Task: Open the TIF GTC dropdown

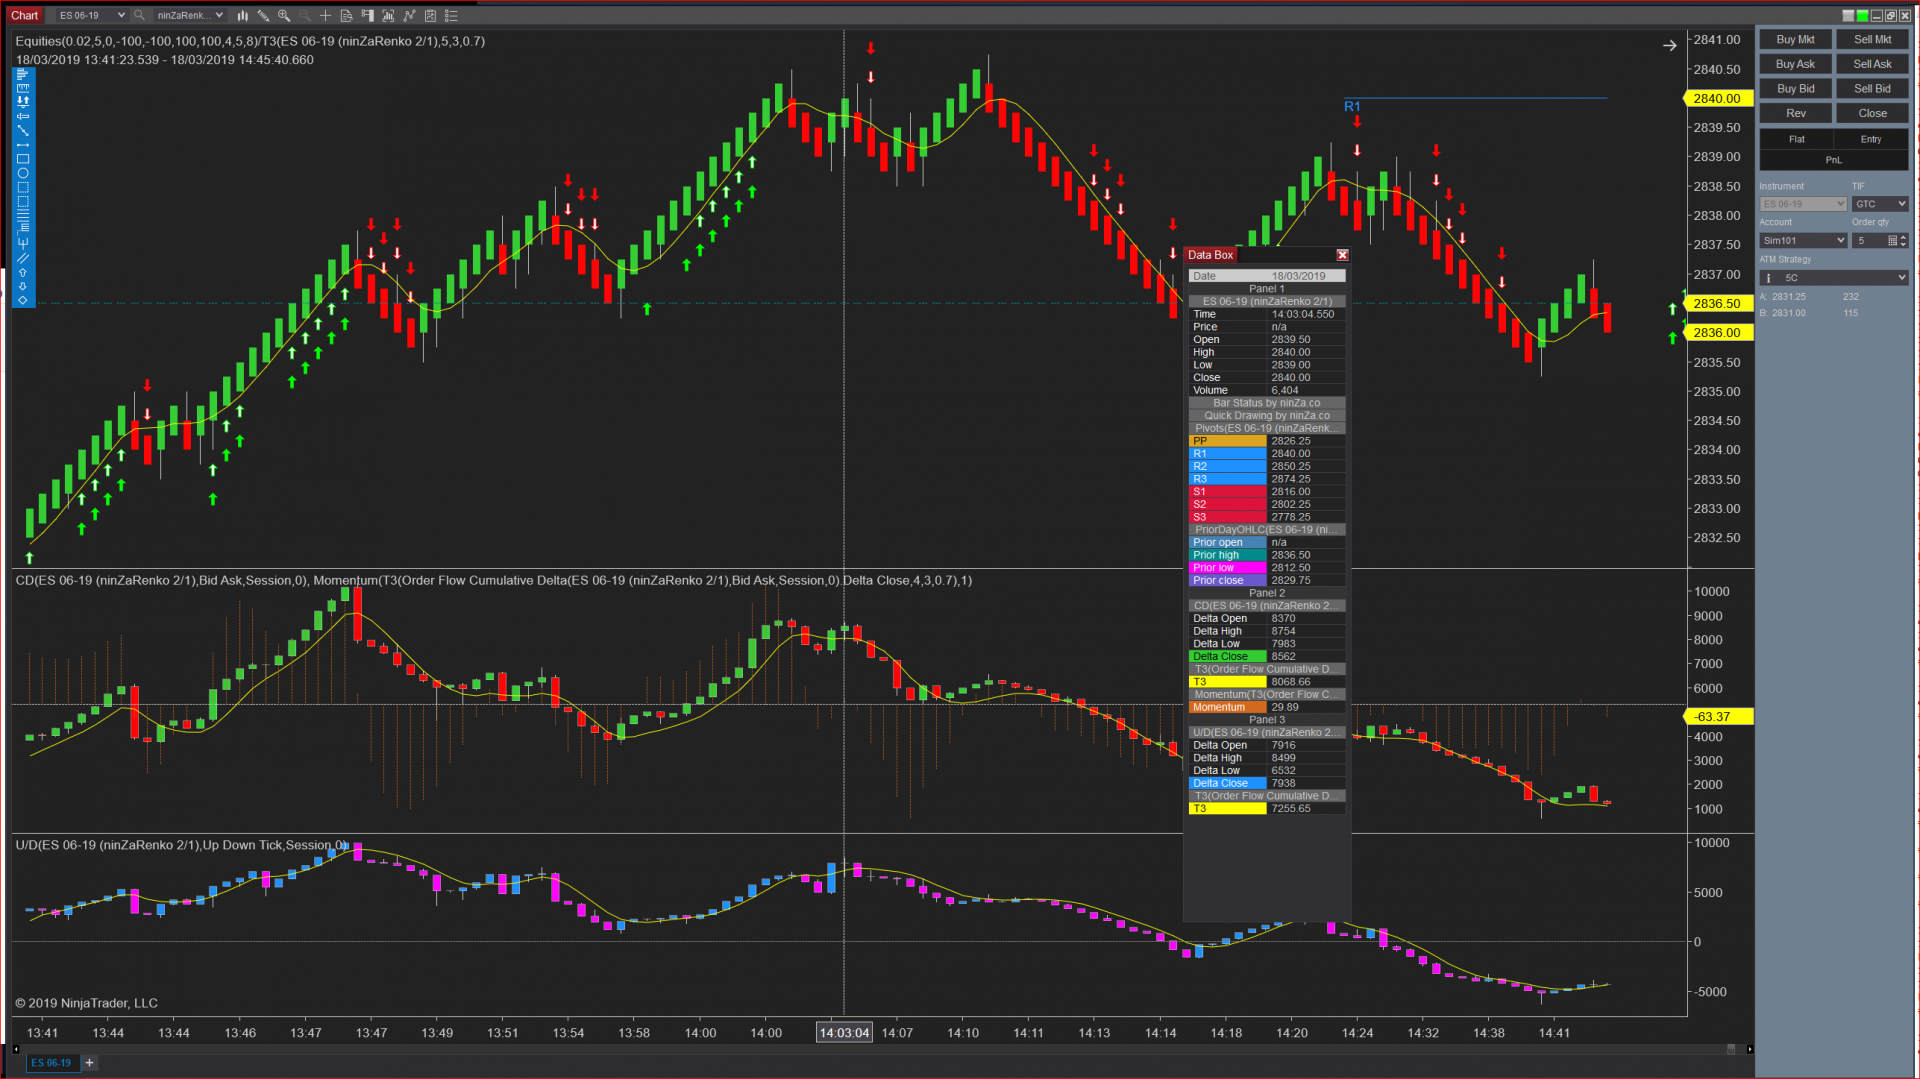Action: [x=1880, y=204]
